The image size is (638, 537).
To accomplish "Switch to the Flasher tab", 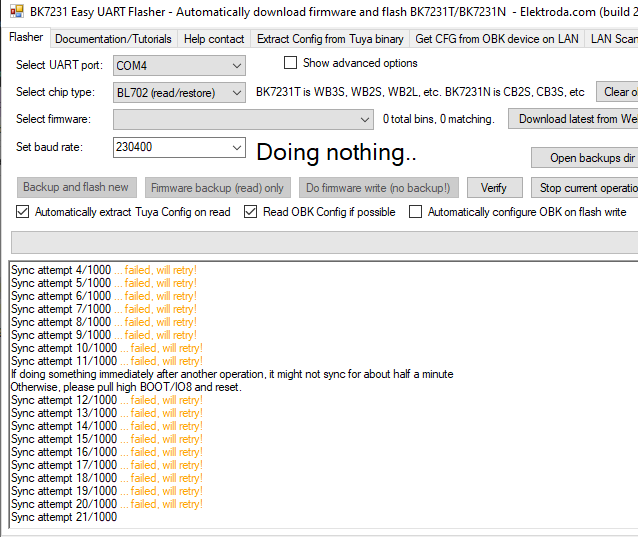I will tap(26, 37).
